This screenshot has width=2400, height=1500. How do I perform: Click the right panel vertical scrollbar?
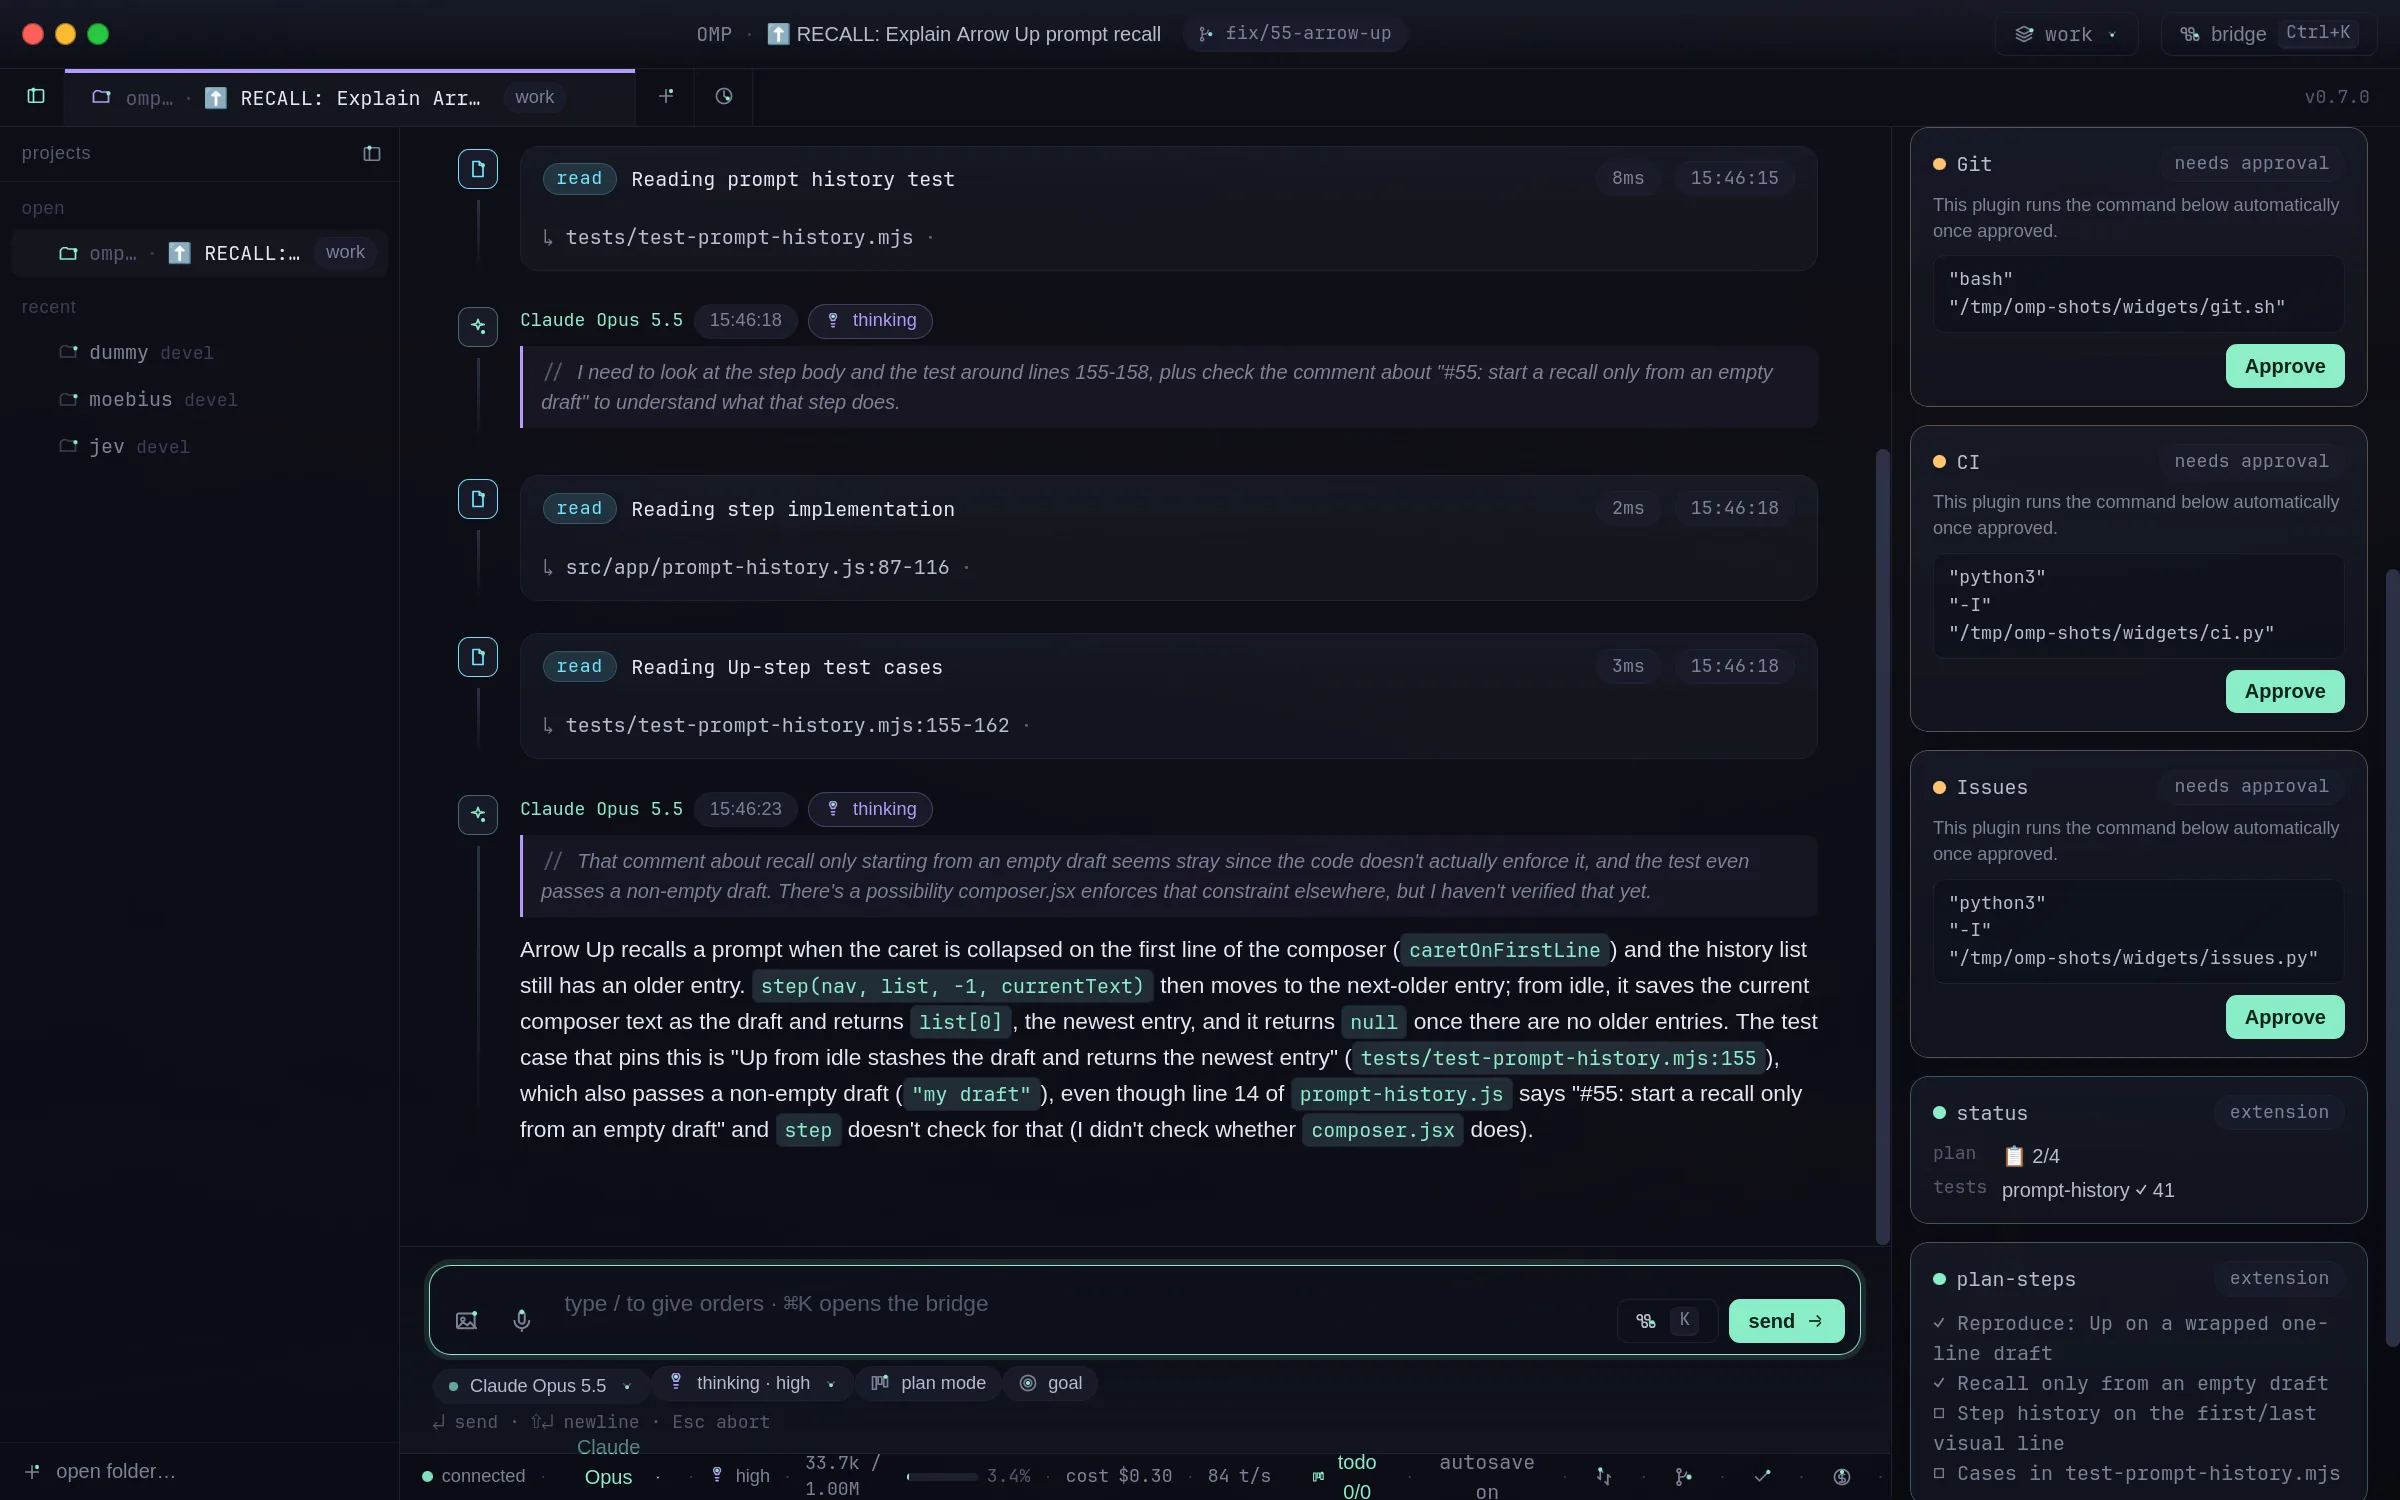pos(2392,958)
